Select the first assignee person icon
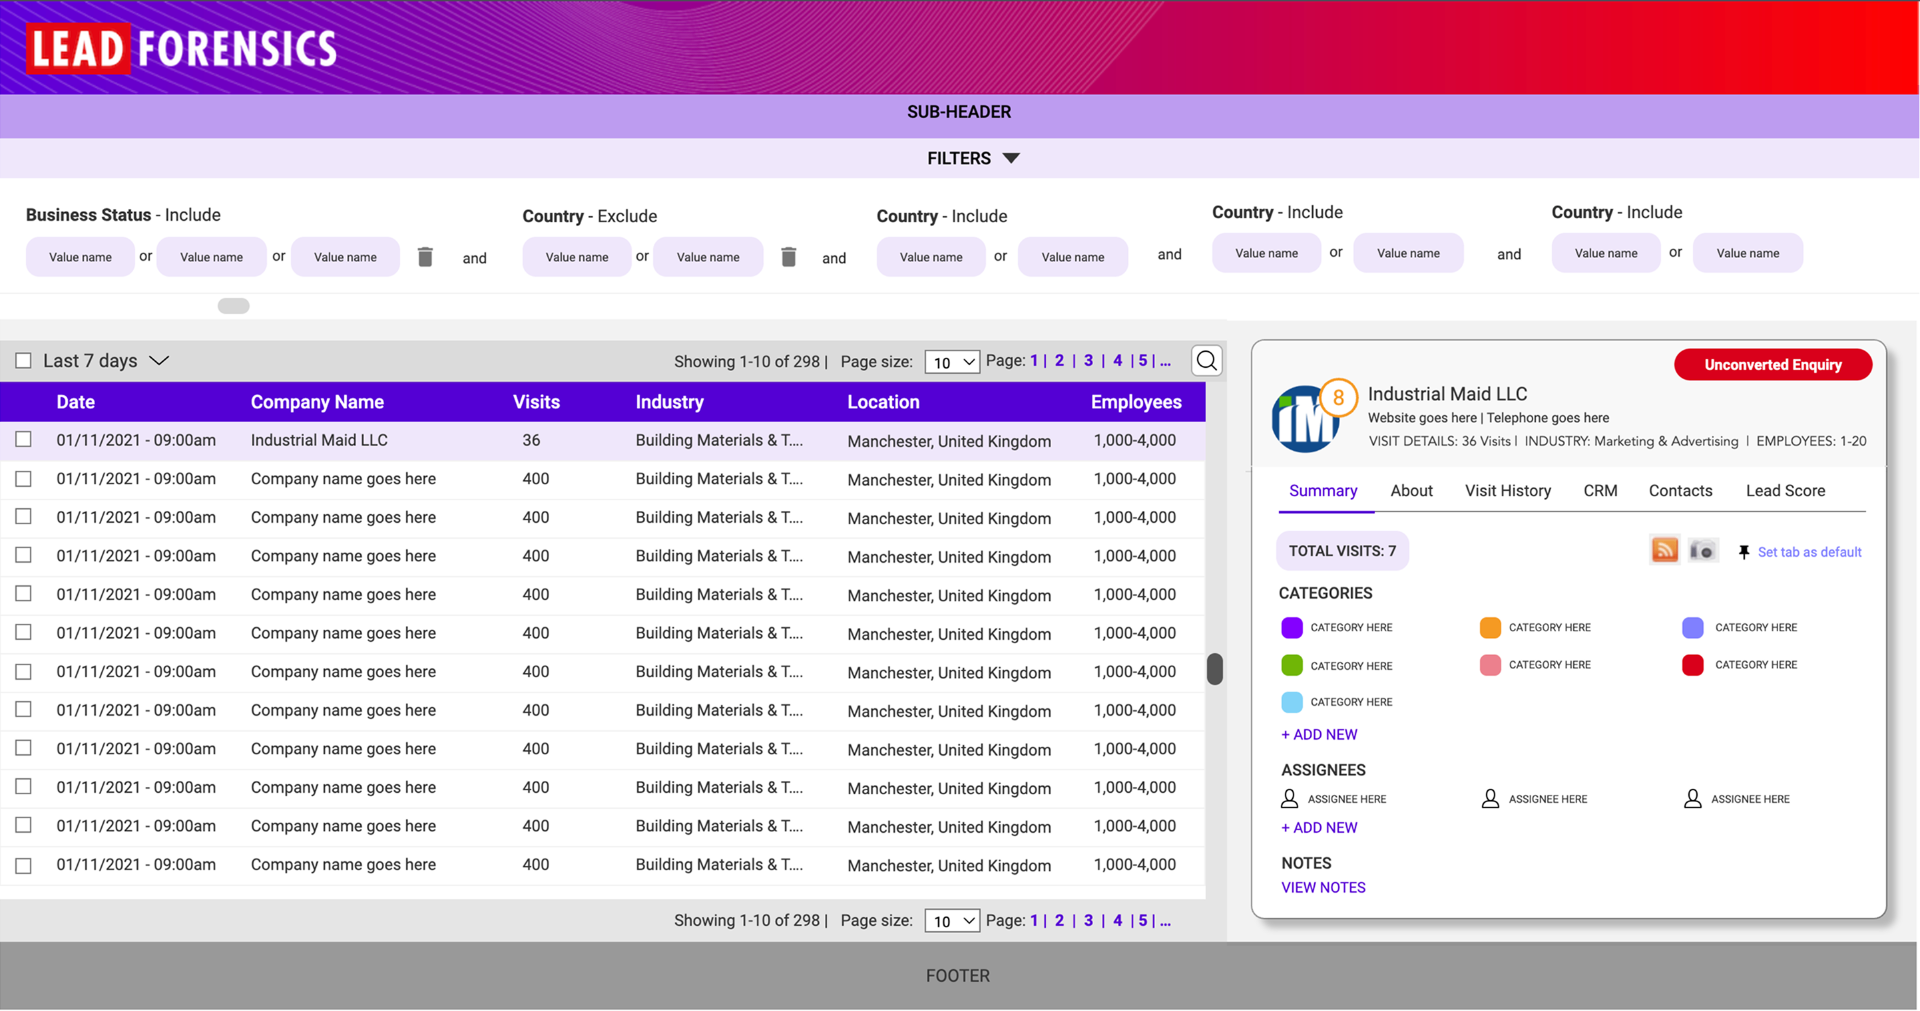This screenshot has height=1011, width=1920. click(1289, 799)
